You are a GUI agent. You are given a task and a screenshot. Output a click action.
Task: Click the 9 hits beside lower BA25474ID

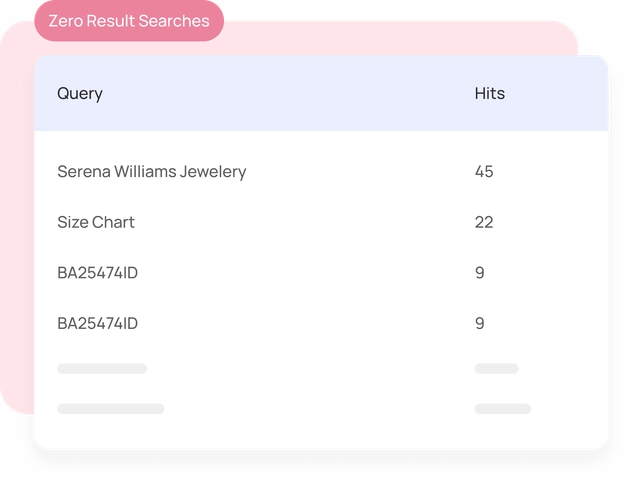click(480, 323)
